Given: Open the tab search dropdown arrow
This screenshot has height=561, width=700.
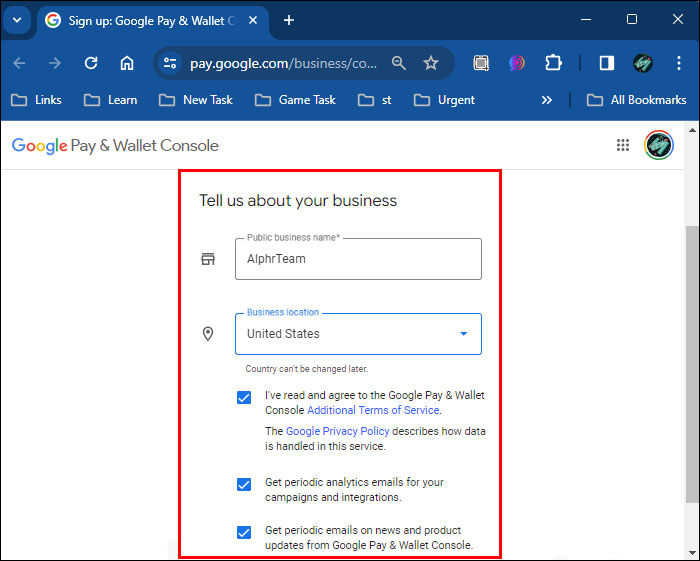Looking at the screenshot, I should pos(17,20).
